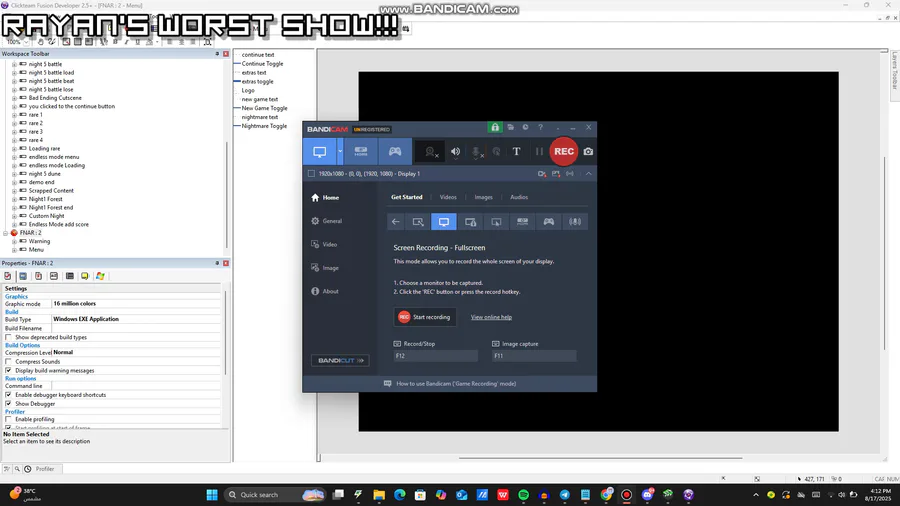This screenshot has width=900, height=506.
Task: Select Bandicam screen recording mode button
Action: 319,151
